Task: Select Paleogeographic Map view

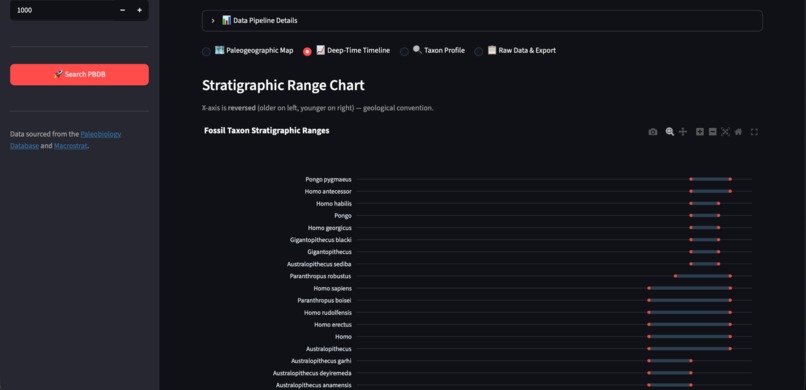Action: point(248,51)
